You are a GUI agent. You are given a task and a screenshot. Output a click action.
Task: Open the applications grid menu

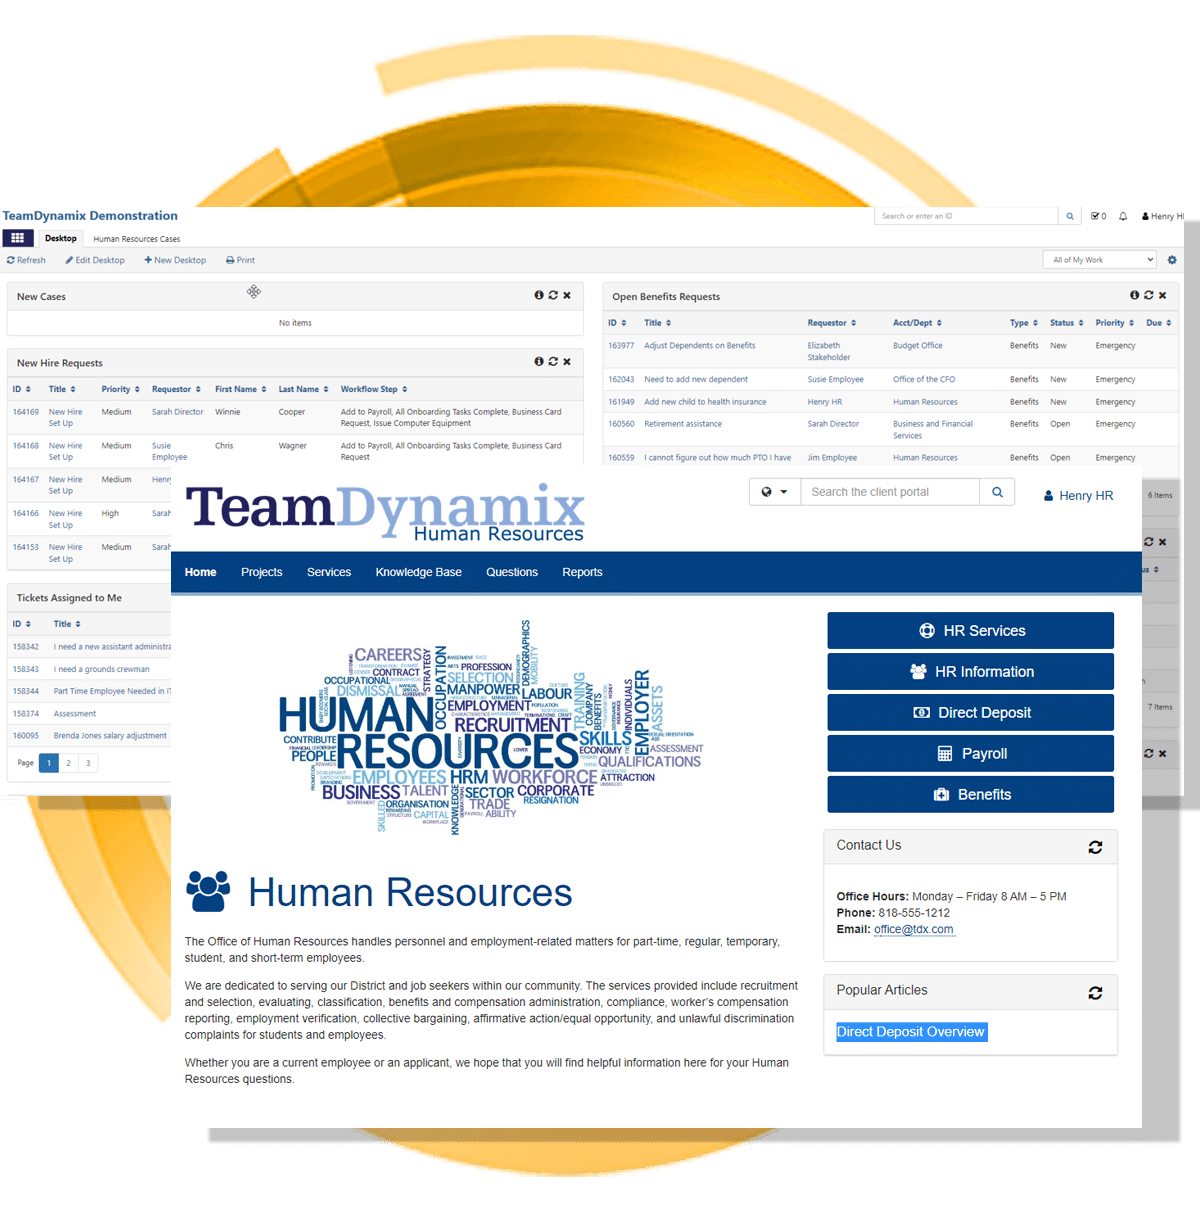click(17, 238)
